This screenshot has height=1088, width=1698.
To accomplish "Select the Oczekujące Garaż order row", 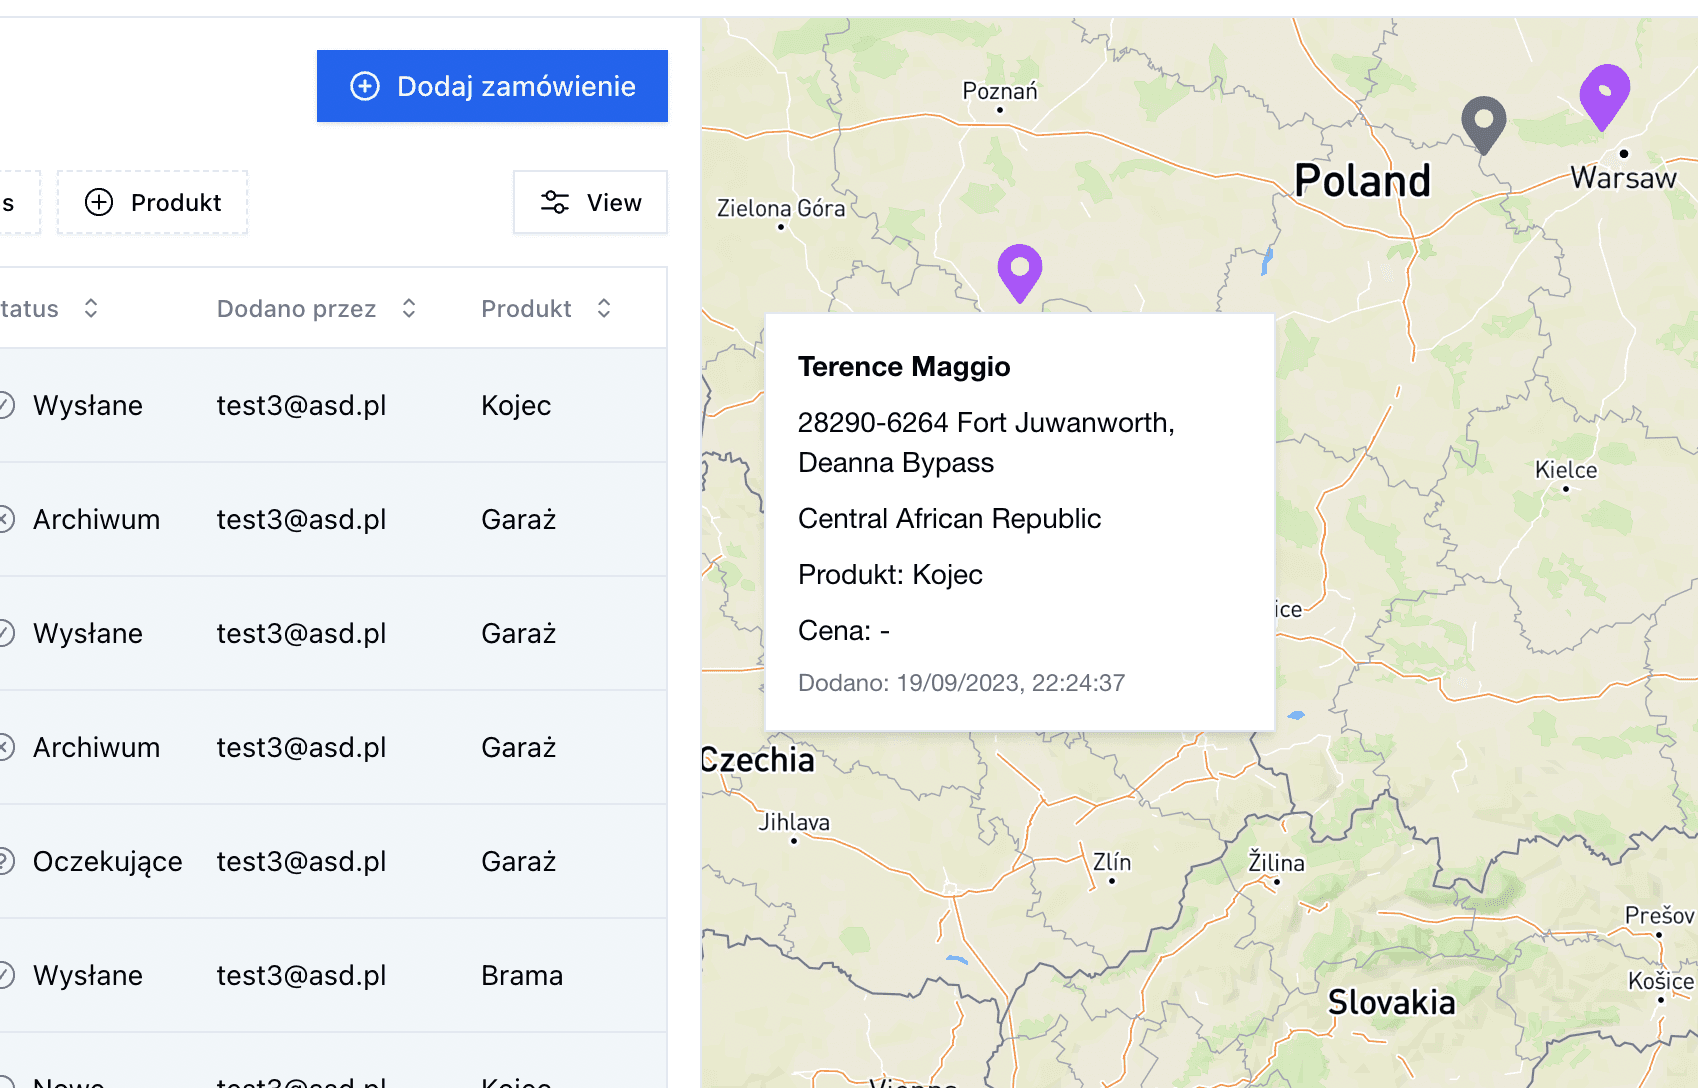I will click(x=333, y=861).
